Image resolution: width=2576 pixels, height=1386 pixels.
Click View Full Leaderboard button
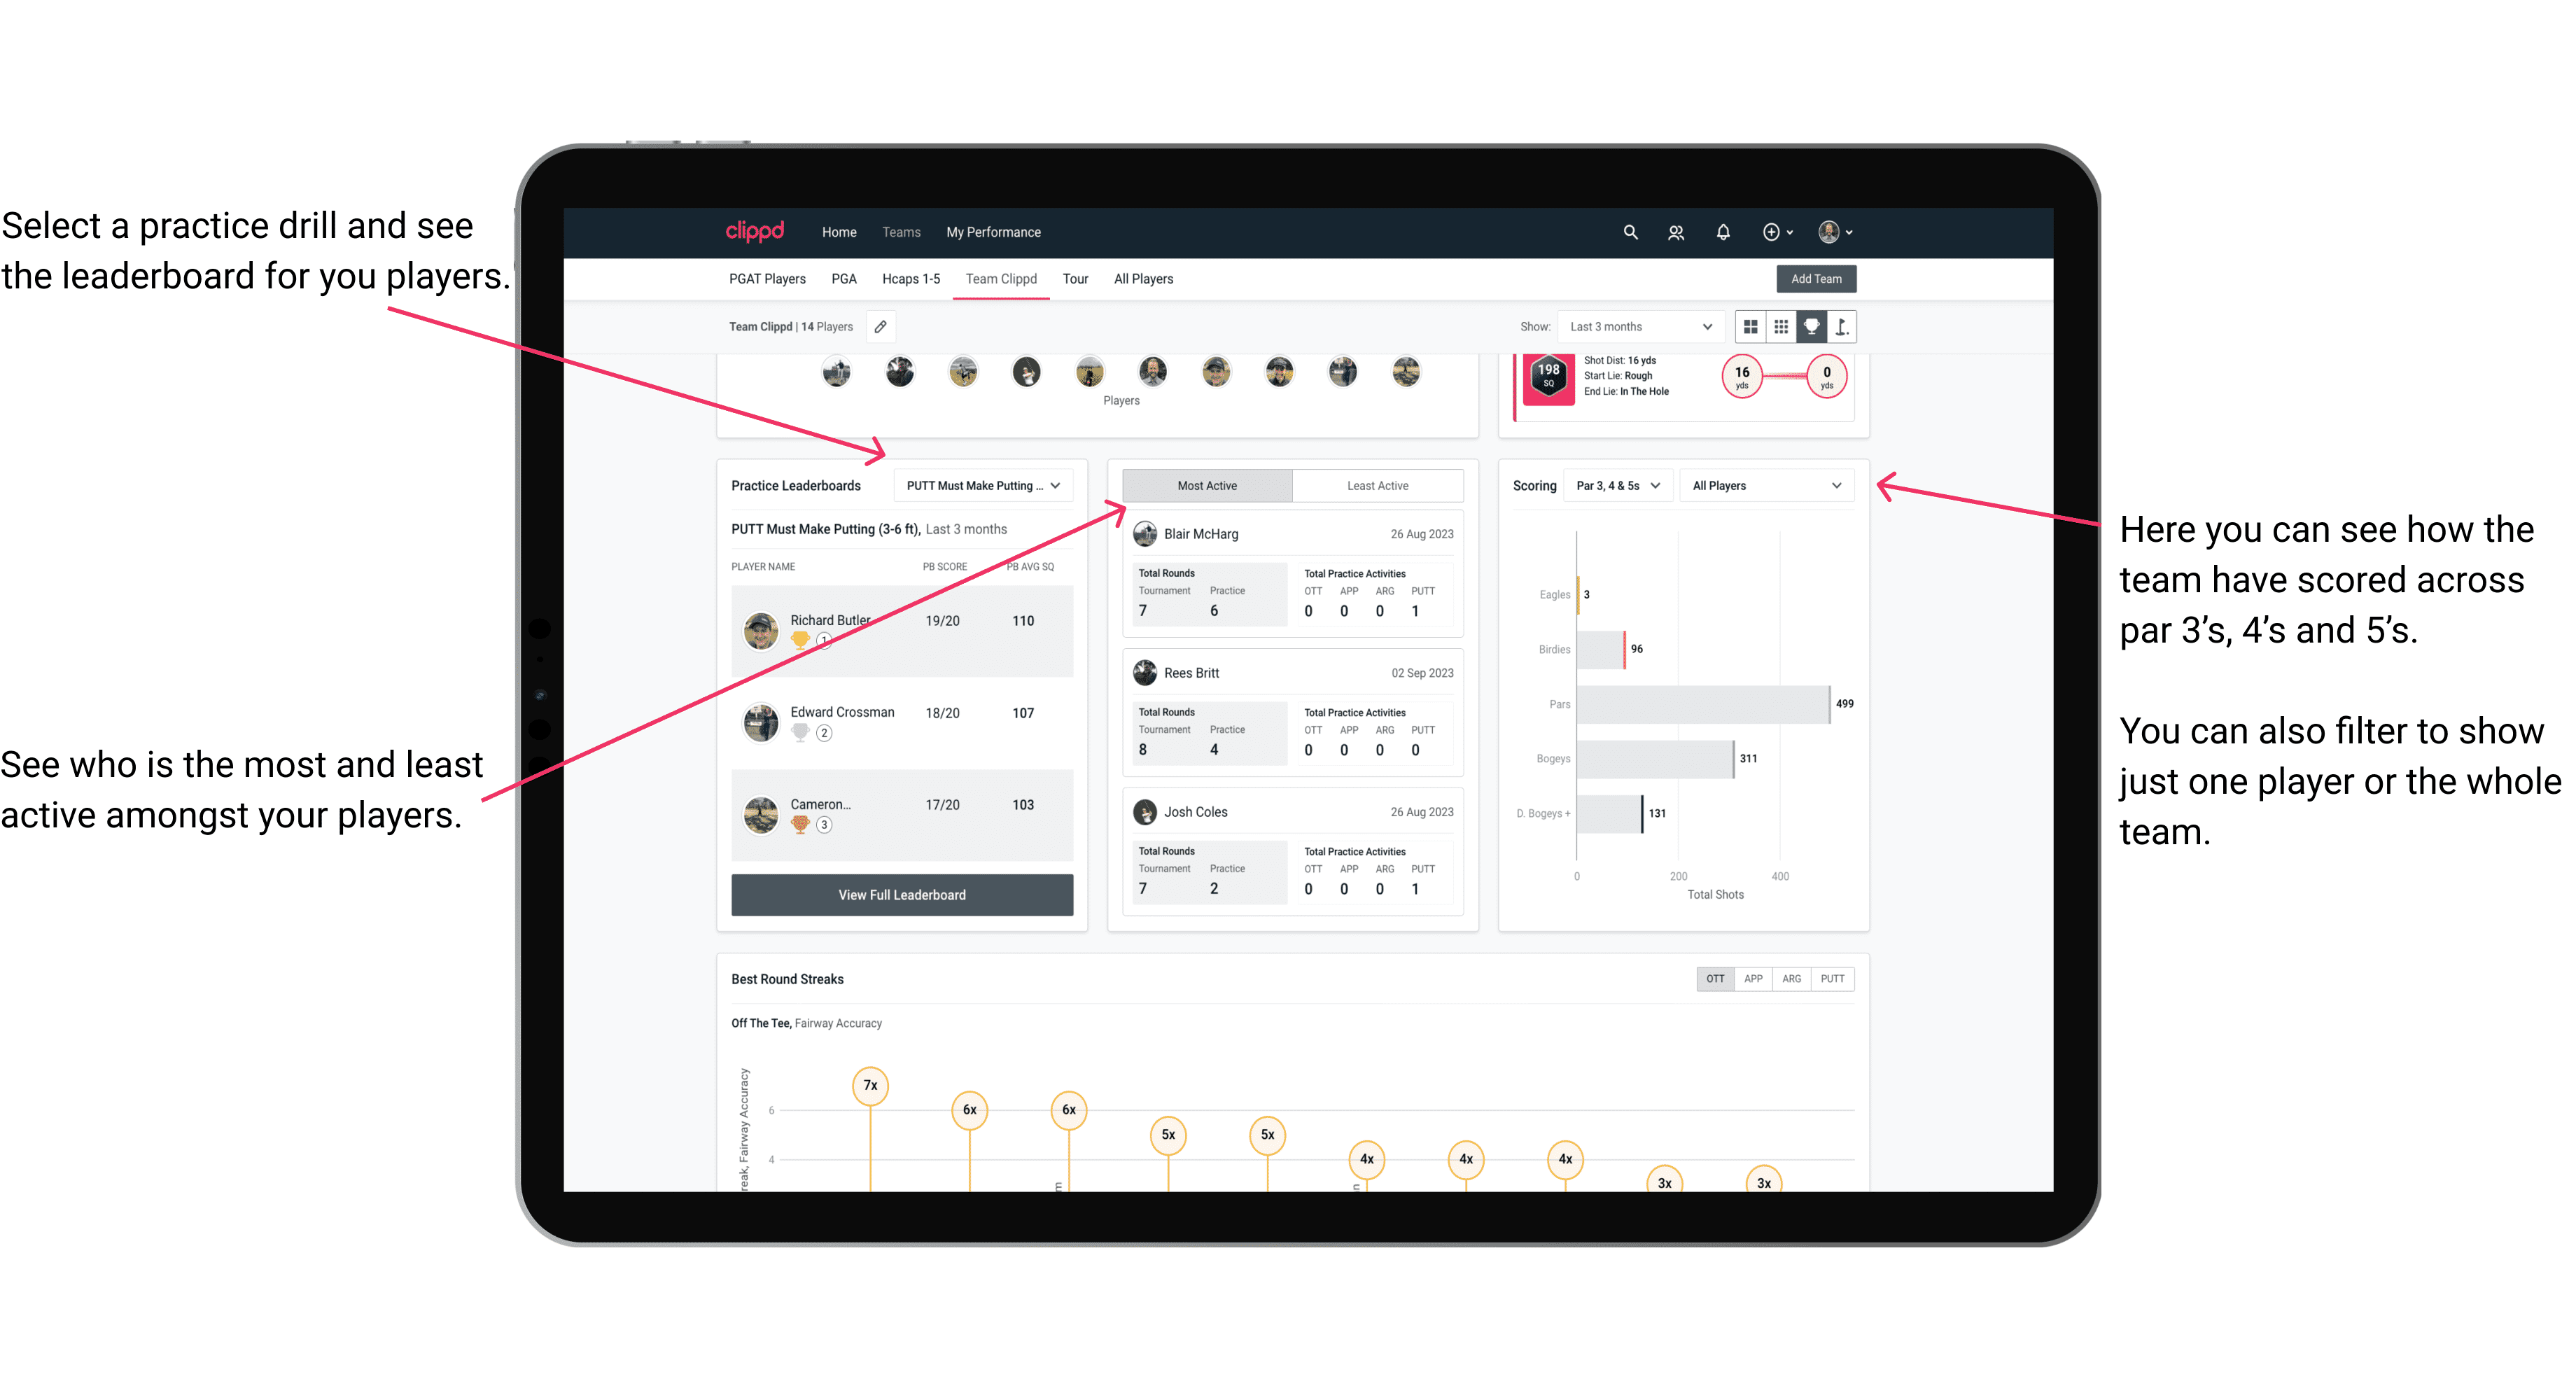[x=901, y=895]
